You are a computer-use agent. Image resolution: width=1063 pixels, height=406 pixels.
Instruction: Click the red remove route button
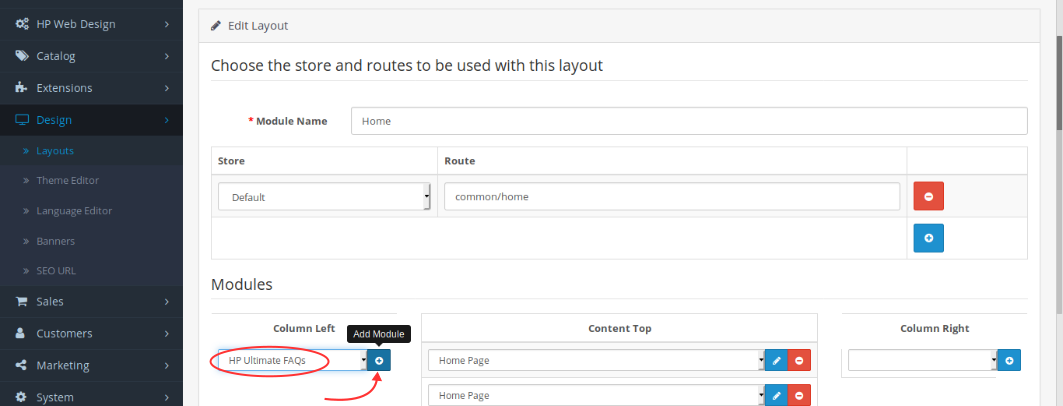(x=928, y=196)
